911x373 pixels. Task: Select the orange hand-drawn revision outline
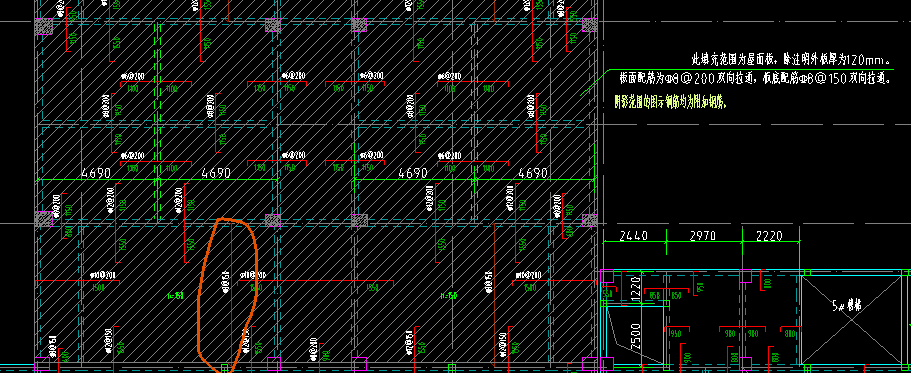[227, 295]
